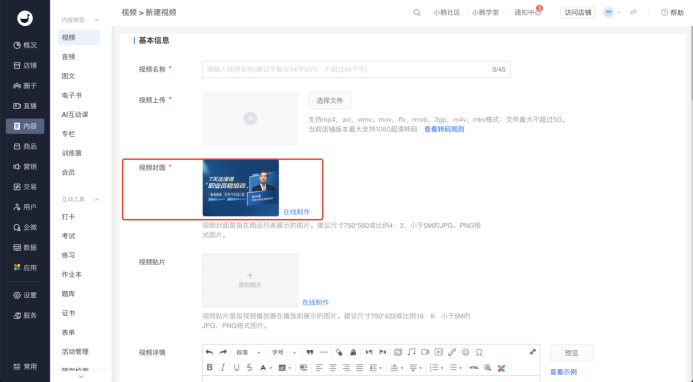Toggle italic formatting

pos(223,367)
